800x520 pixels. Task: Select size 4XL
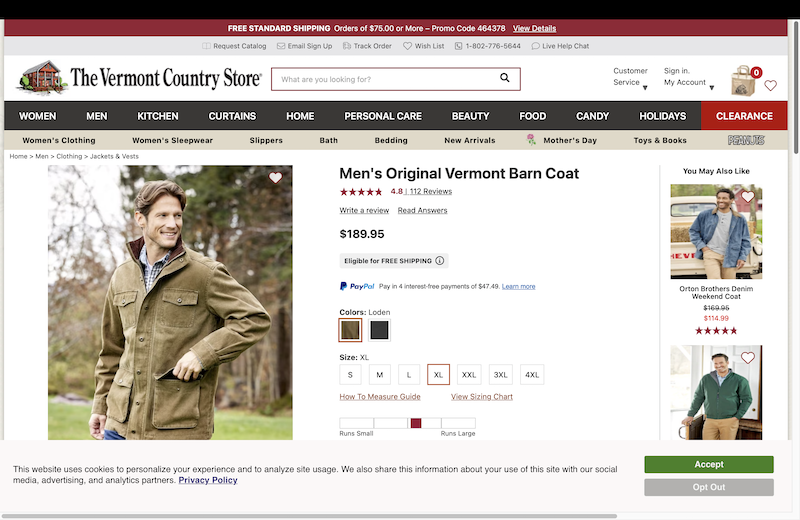(x=532, y=375)
